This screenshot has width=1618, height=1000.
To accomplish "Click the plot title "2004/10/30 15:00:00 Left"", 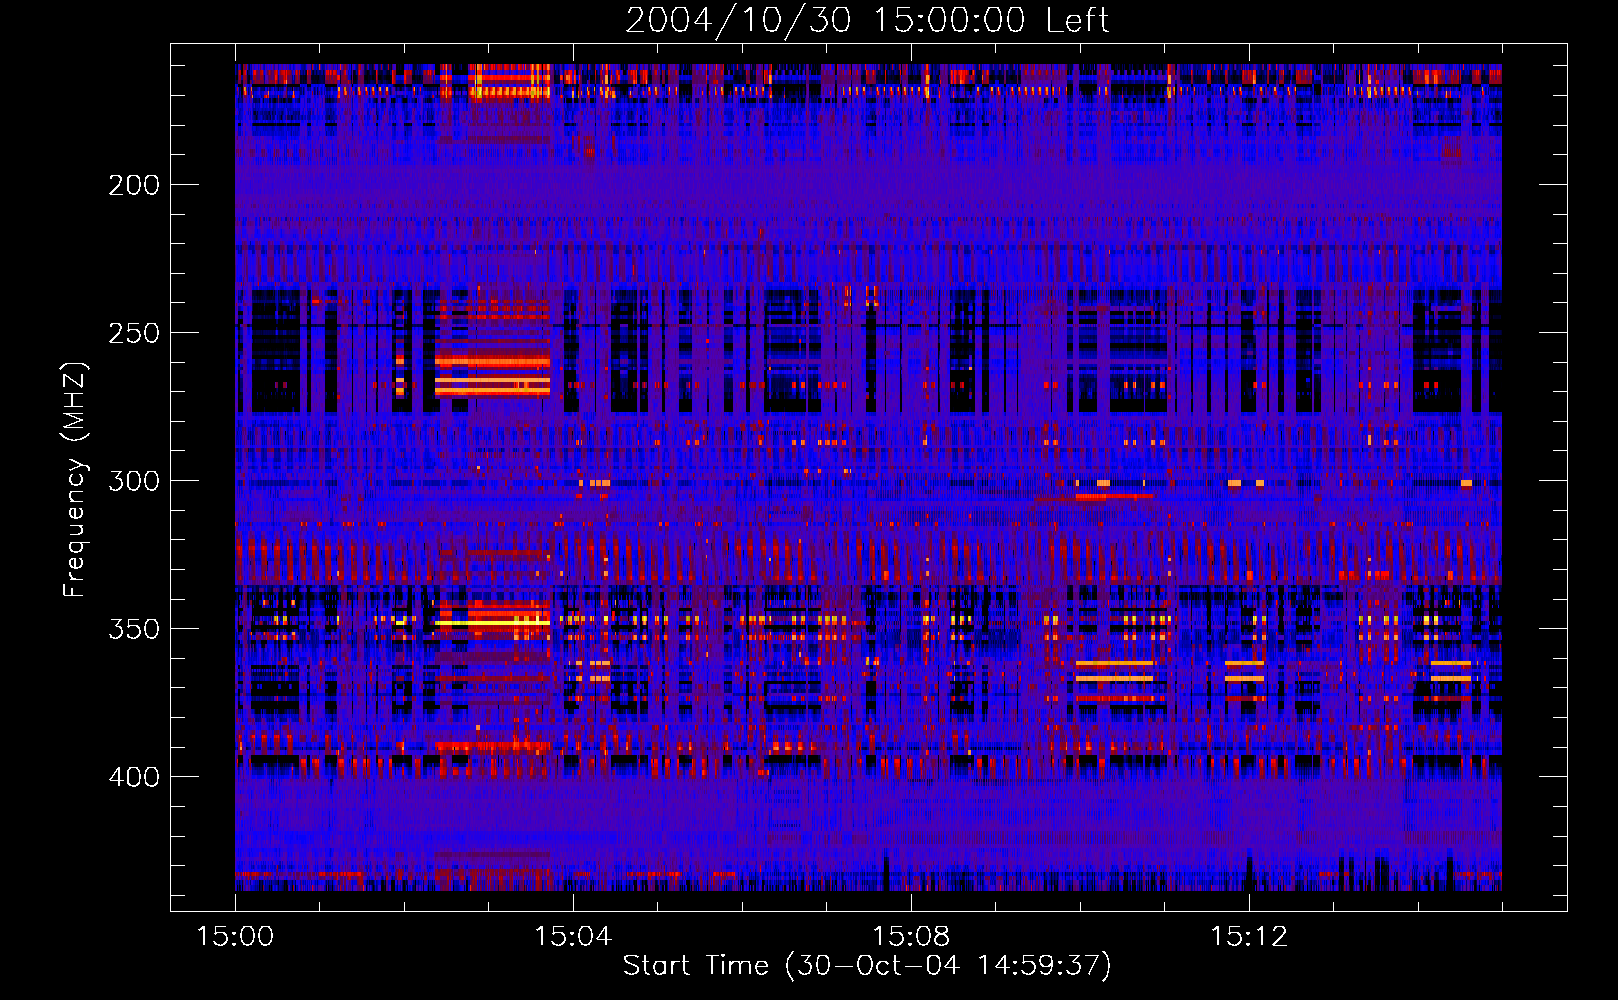I will point(867,20).
